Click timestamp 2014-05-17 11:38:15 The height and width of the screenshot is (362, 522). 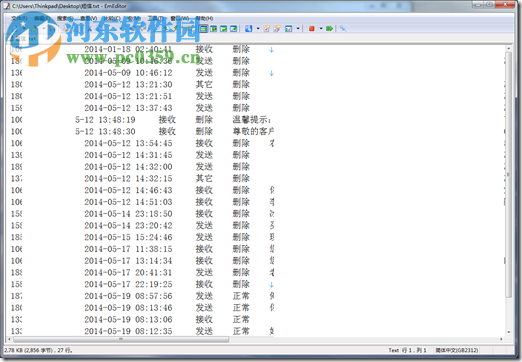coord(128,249)
